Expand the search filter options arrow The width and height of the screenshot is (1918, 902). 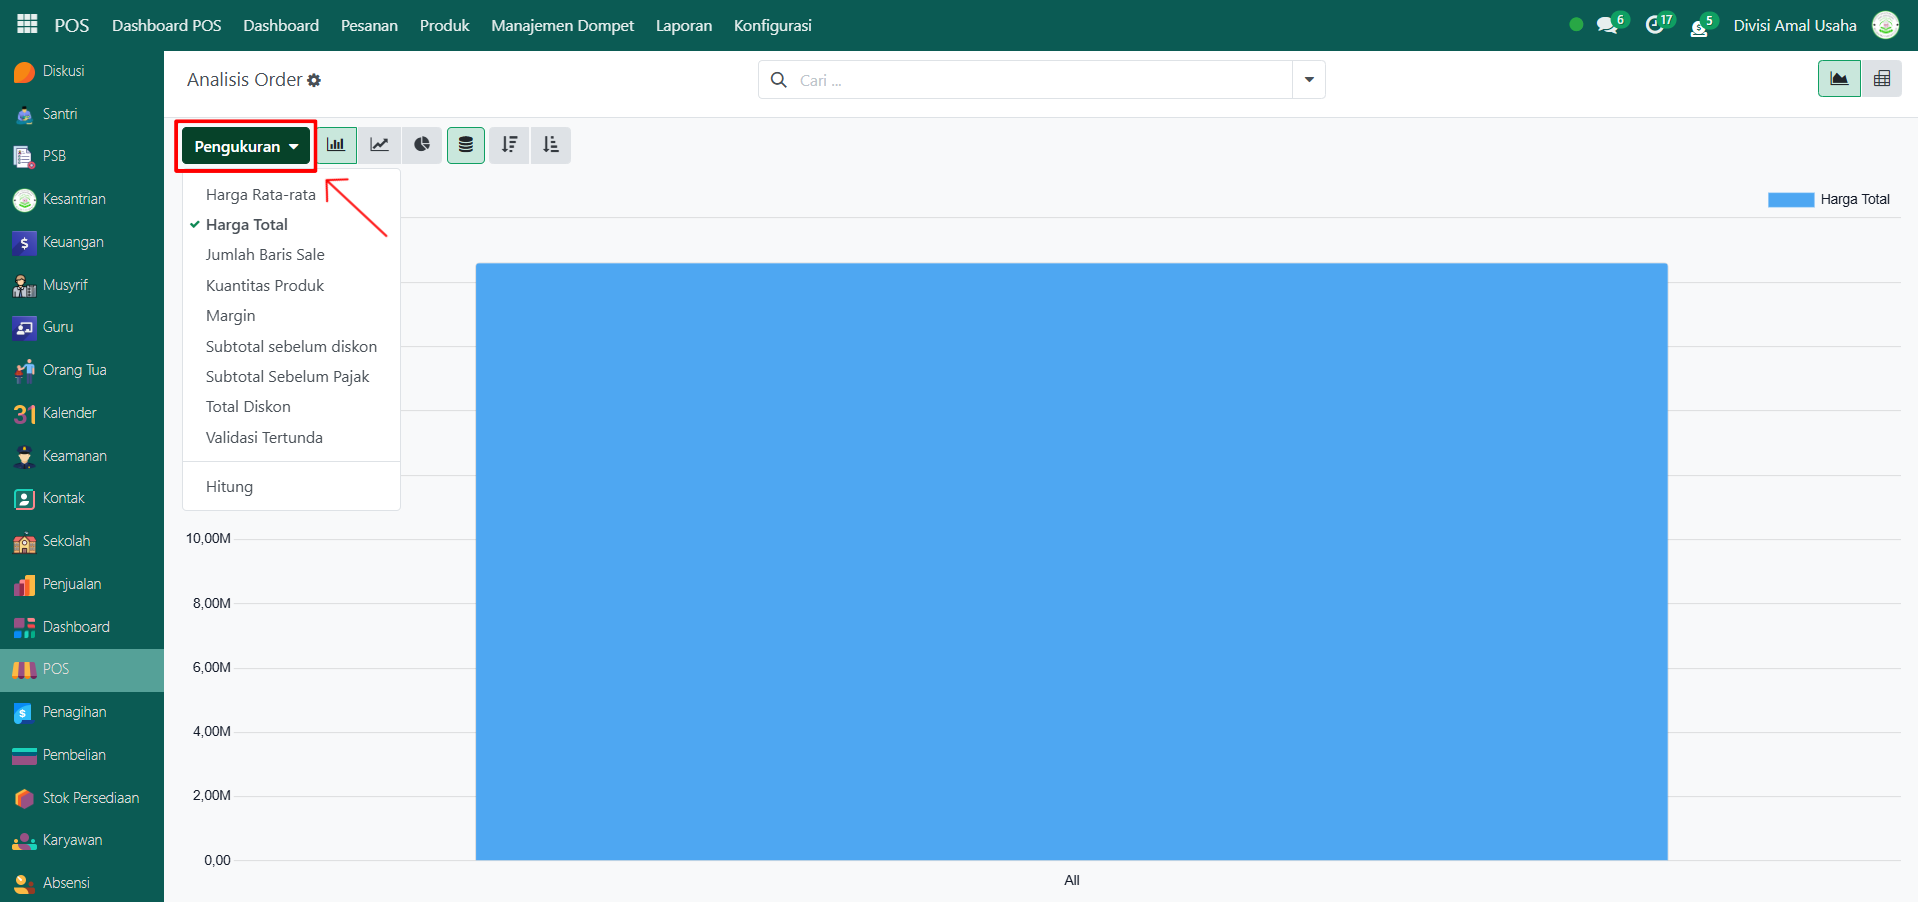(x=1308, y=80)
